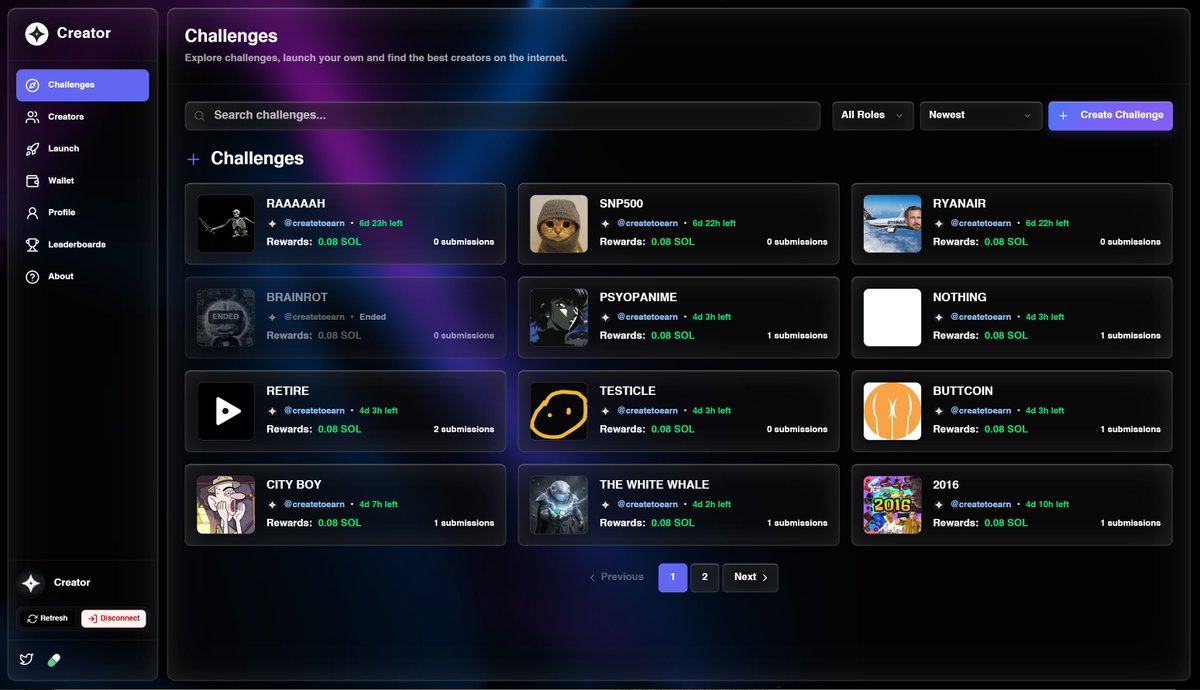Click Refresh to reload wallet info
This screenshot has width=1200, height=690.
point(46,618)
